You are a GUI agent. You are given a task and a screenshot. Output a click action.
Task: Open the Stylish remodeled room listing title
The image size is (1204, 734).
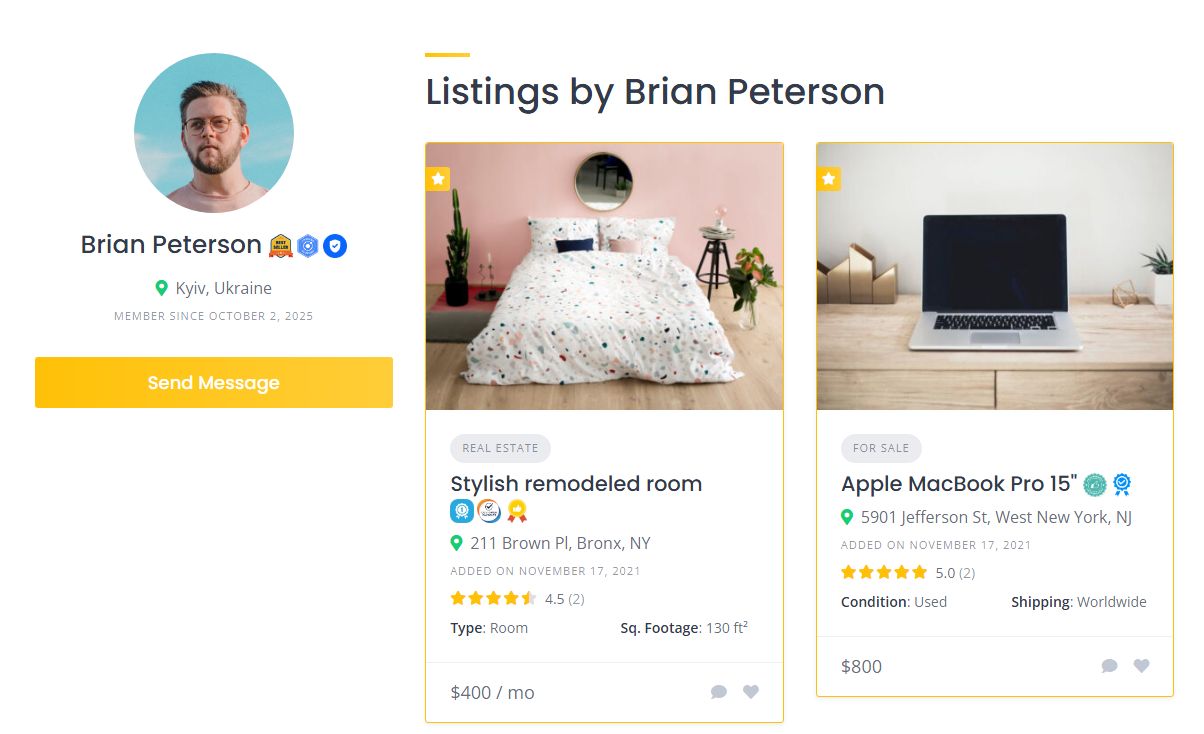[576, 484]
